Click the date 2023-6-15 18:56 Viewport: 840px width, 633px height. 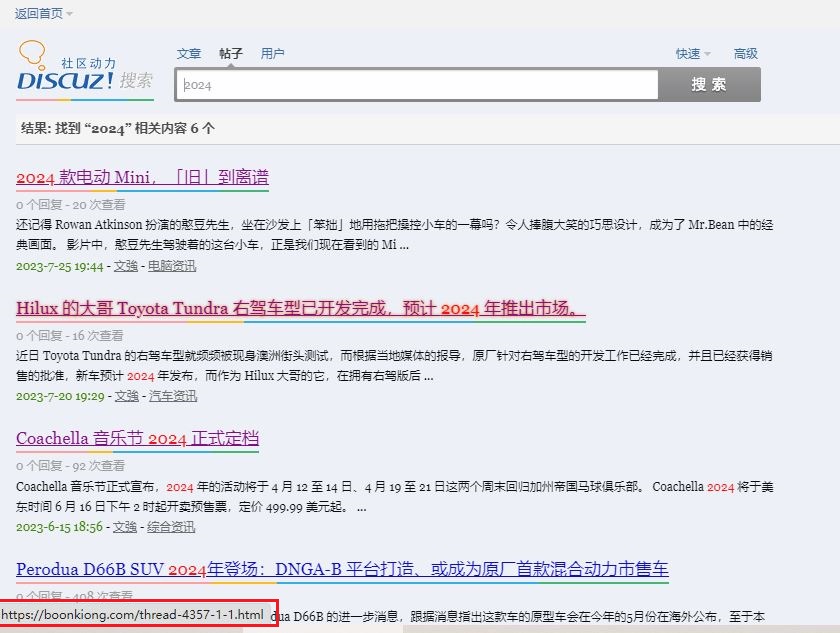click(59, 527)
